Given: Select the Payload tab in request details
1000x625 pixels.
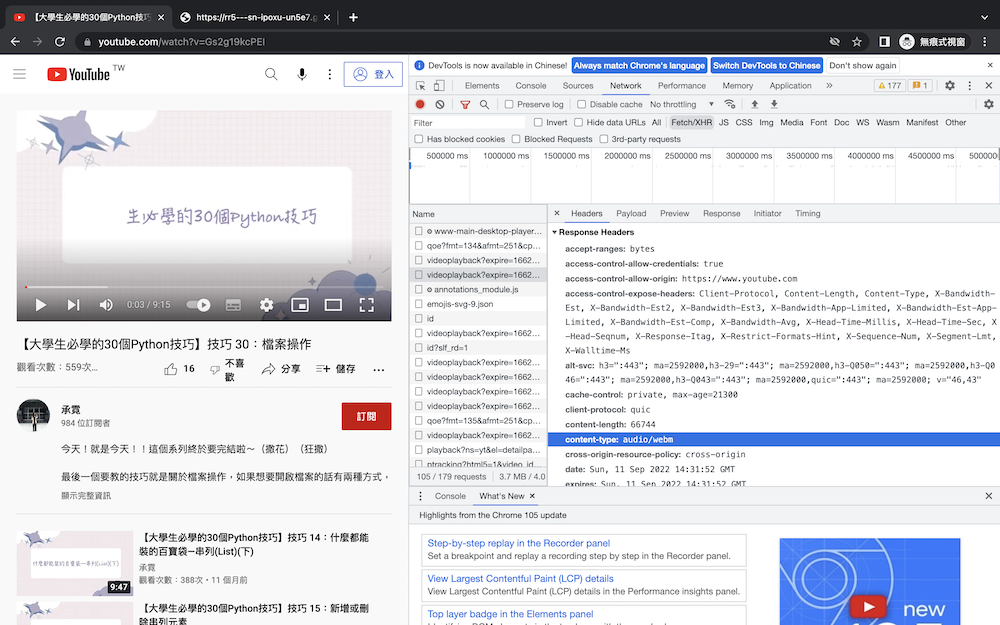Looking at the screenshot, I should click(631, 214).
